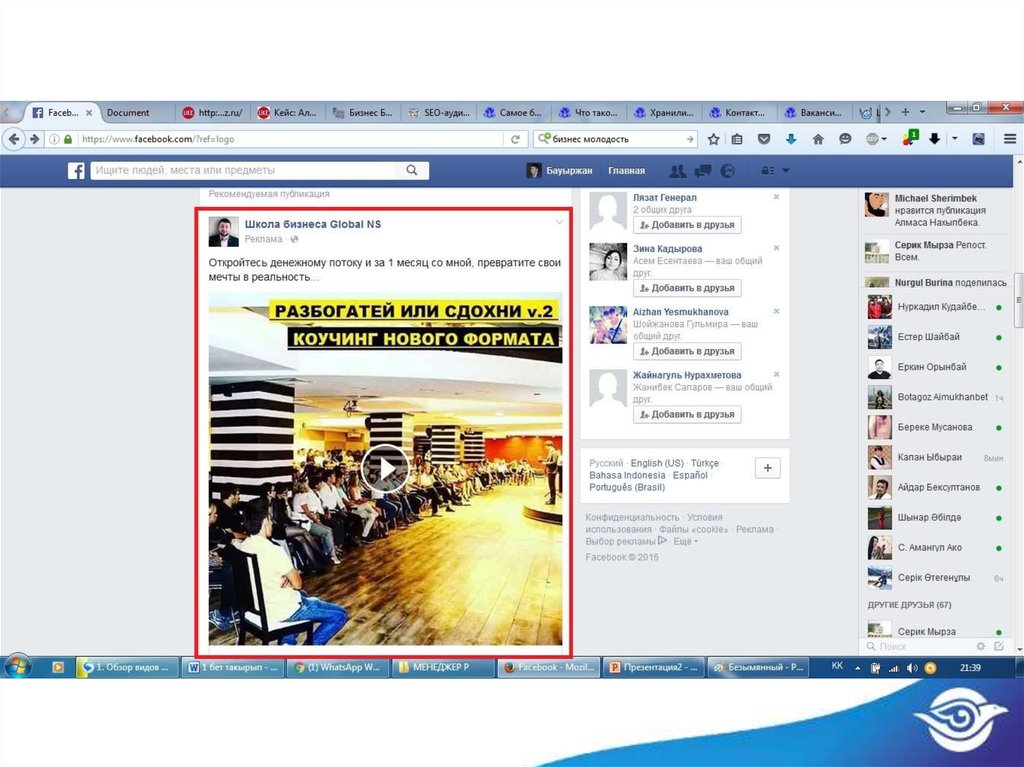The height and width of the screenshot is (767, 1024).
Task: Click the Firefox home icon
Action: [818, 139]
